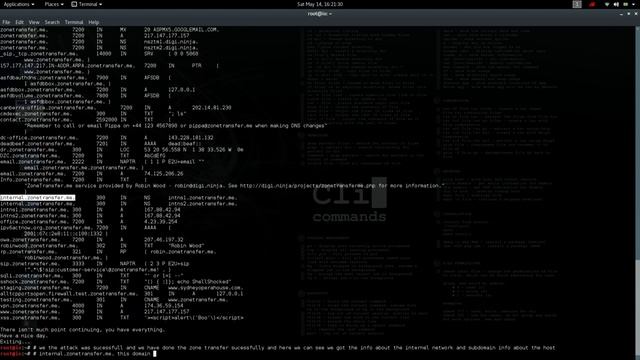Click the last command prompt line cursor
This screenshot has width=640, height=360.
(155, 354)
